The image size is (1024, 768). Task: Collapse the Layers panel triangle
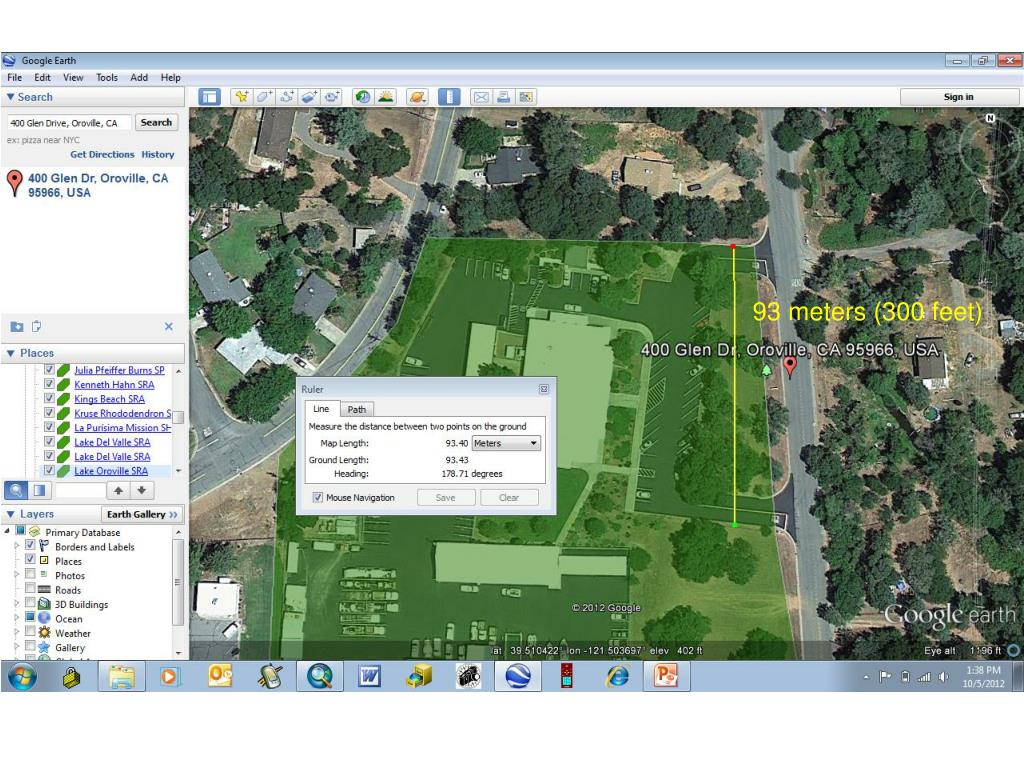[10, 514]
